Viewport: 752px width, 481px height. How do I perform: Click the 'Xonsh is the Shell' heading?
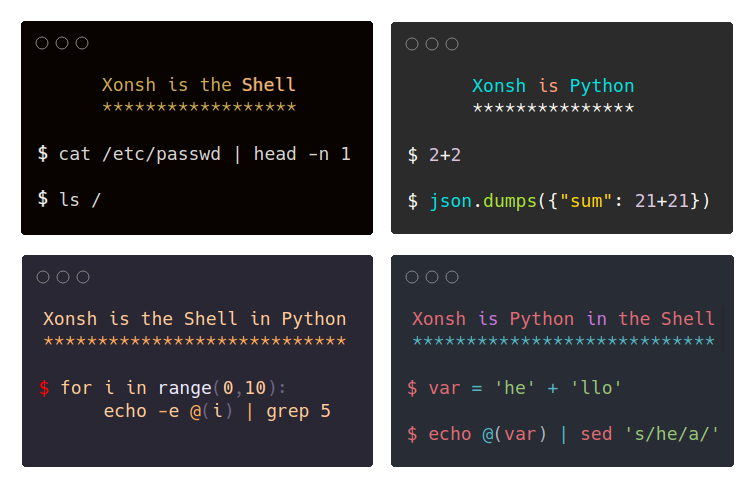[199, 85]
